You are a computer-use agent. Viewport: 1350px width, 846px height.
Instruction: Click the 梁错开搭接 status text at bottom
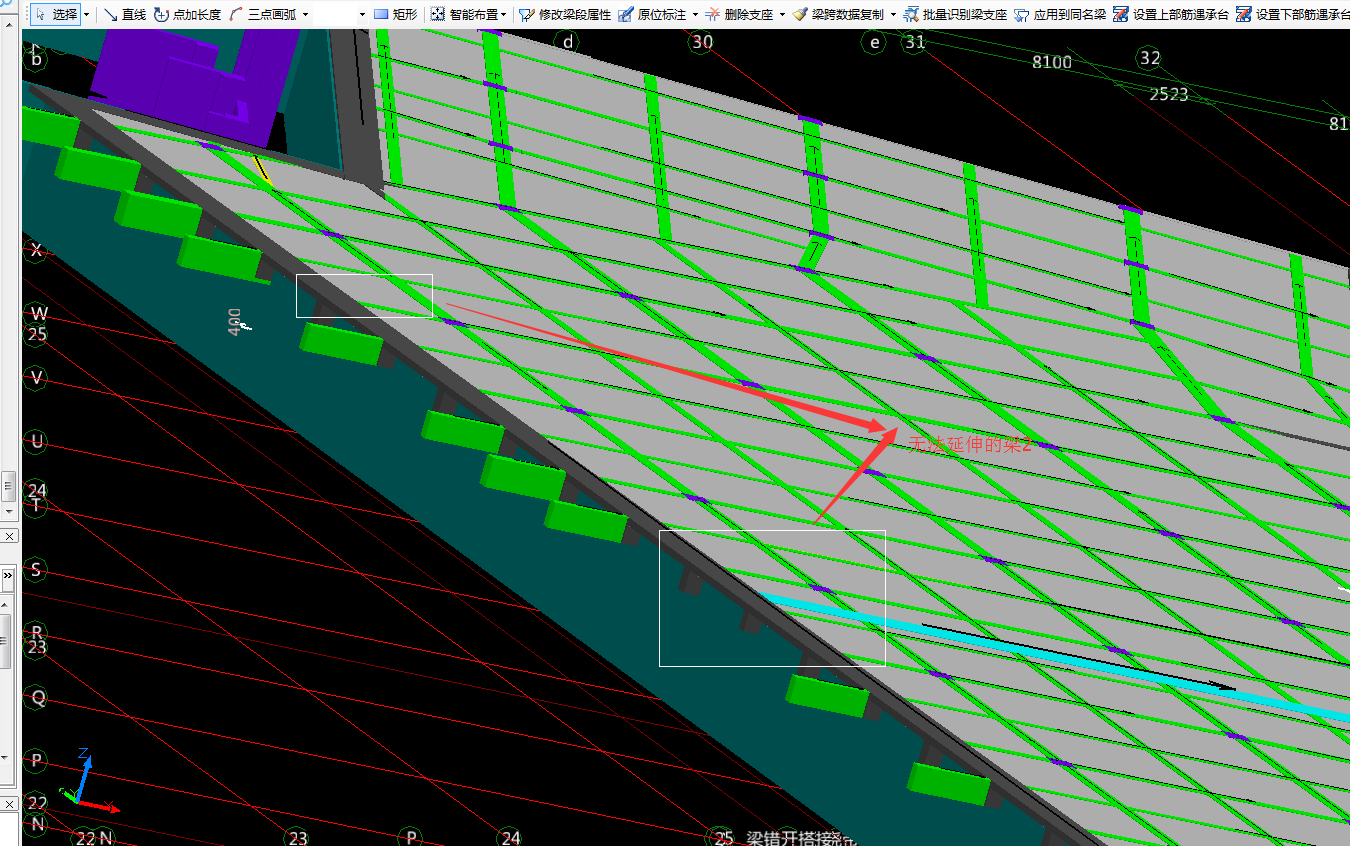(803, 839)
